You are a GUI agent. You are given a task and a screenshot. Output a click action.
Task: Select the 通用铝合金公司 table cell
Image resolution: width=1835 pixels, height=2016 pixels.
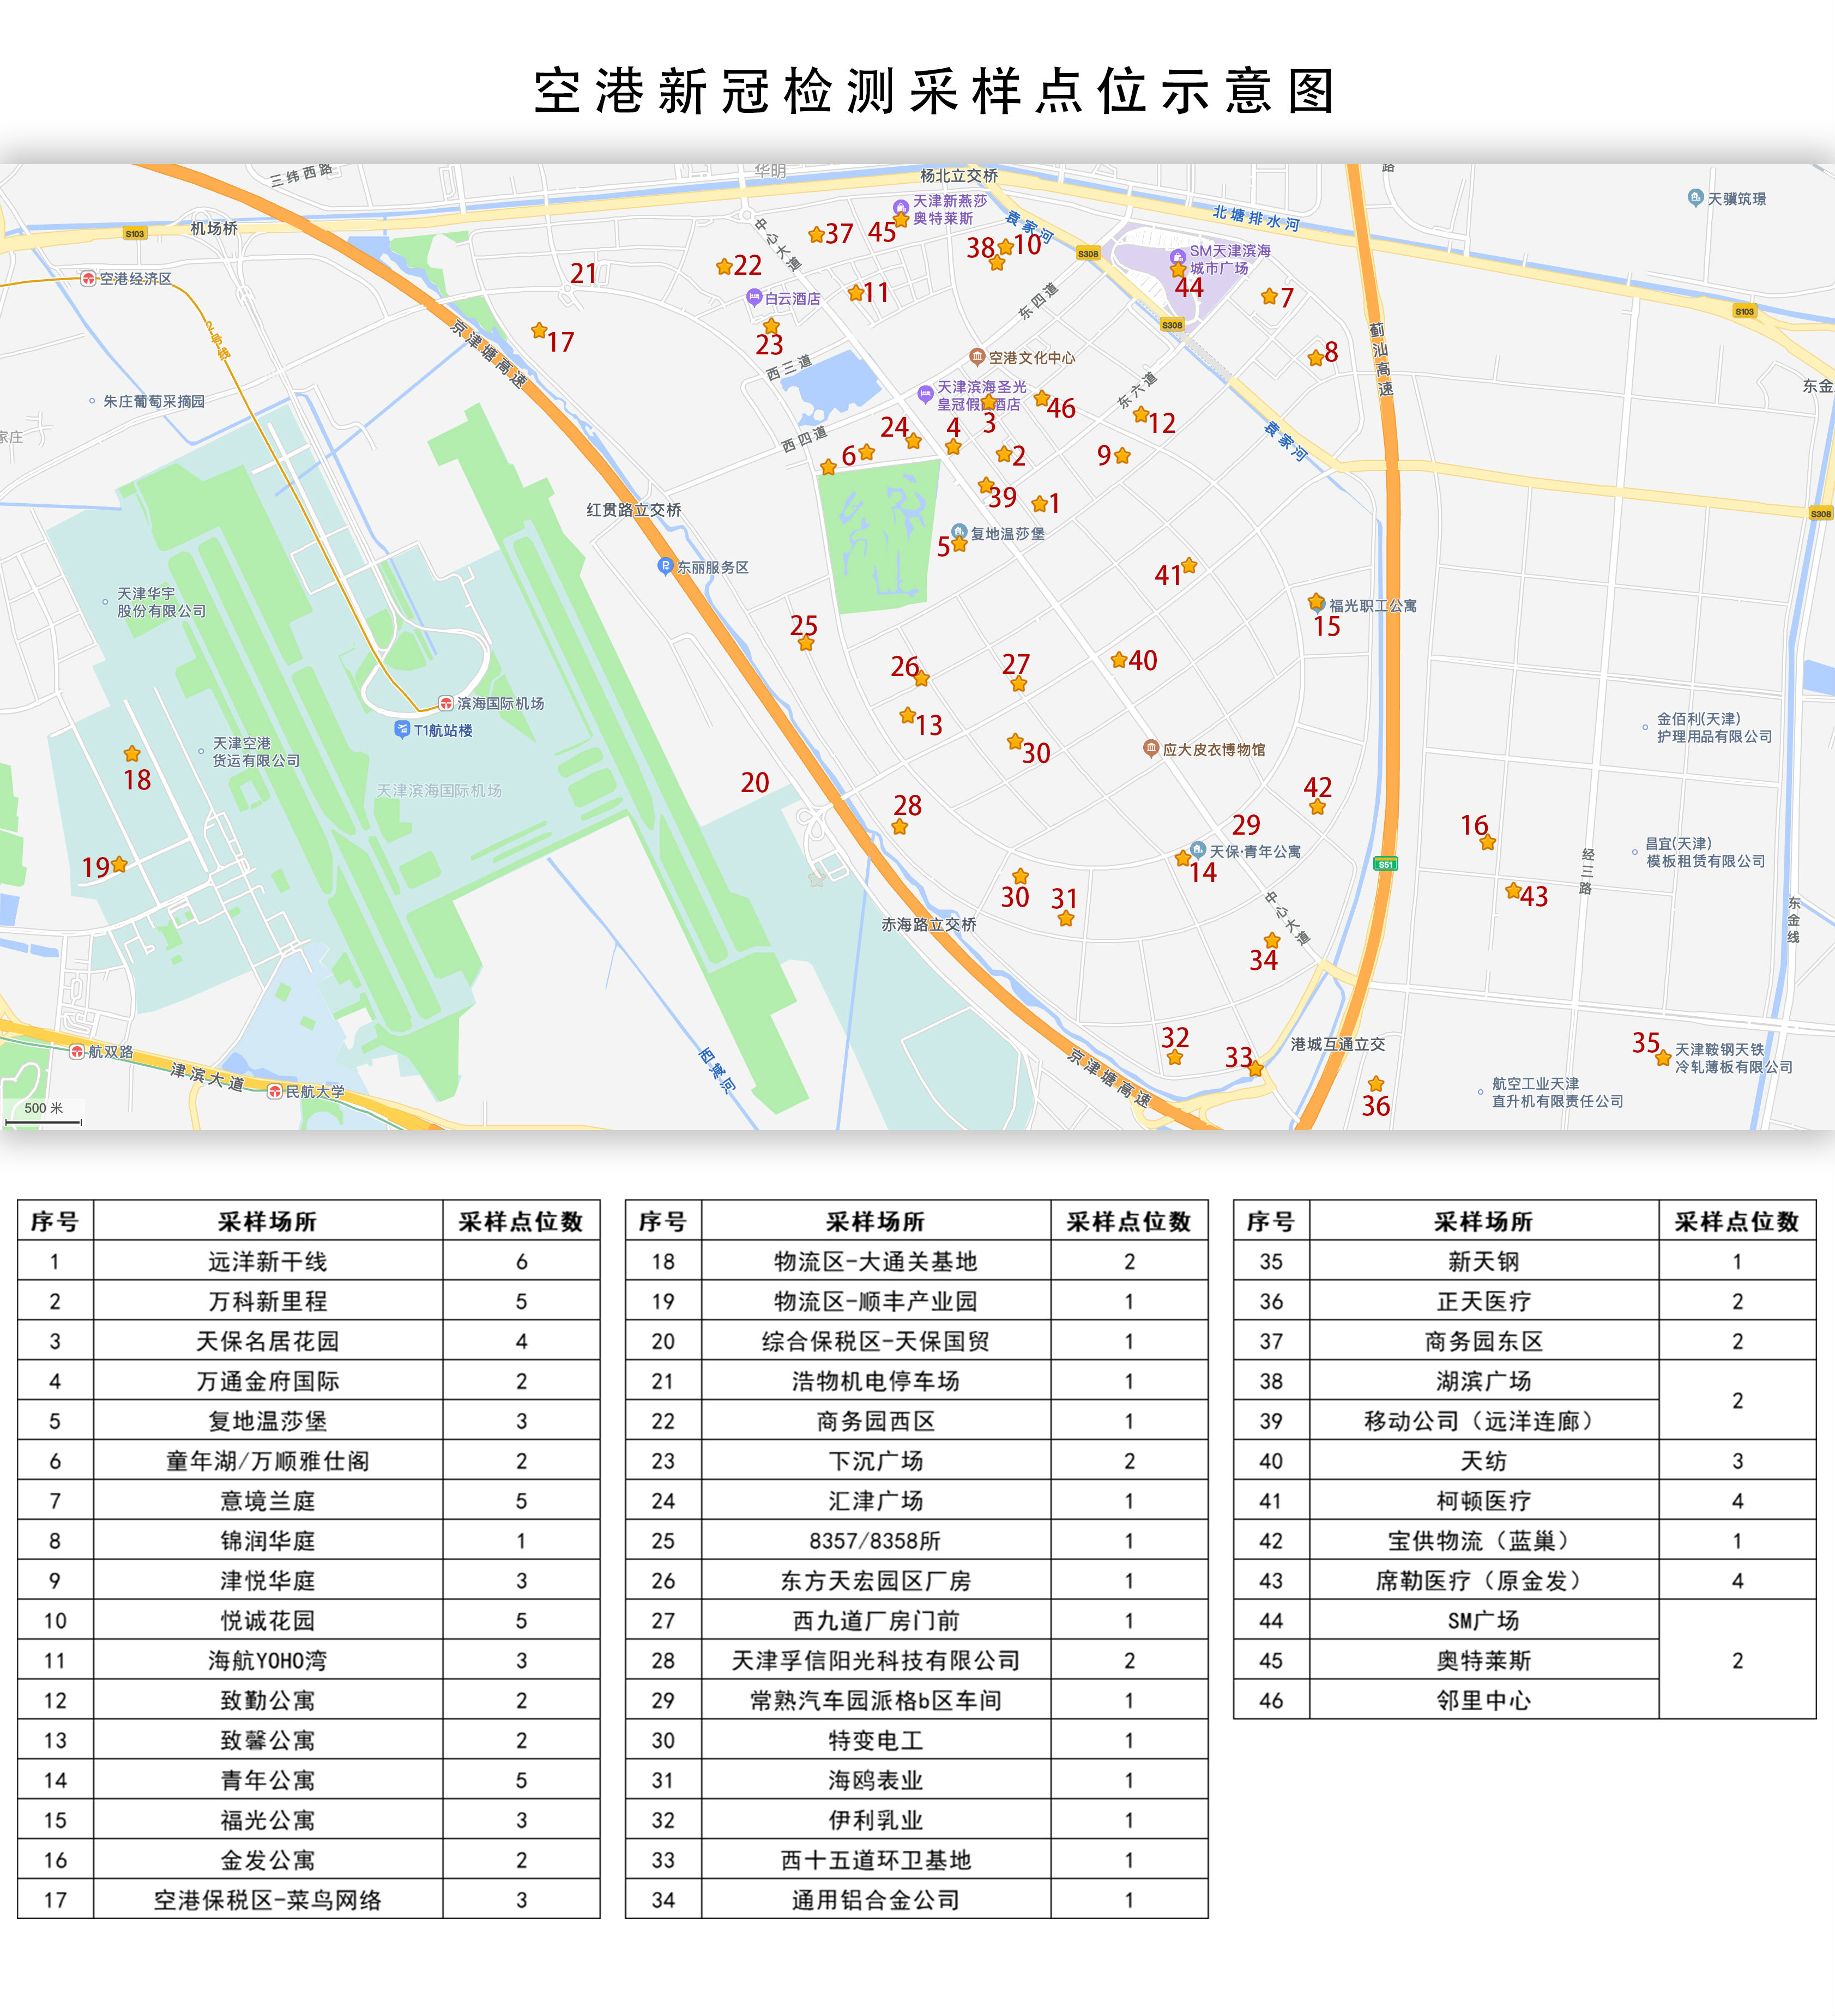(876, 1899)
